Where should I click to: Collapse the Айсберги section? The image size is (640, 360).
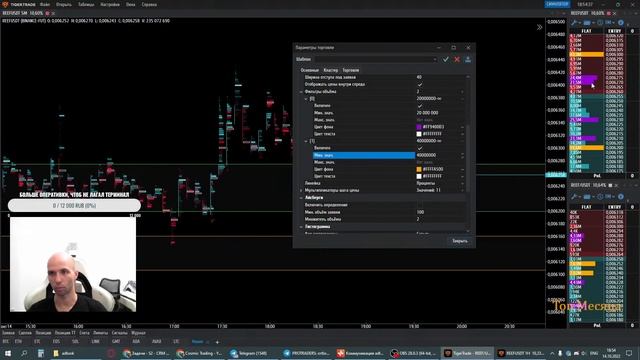(301, 198)
